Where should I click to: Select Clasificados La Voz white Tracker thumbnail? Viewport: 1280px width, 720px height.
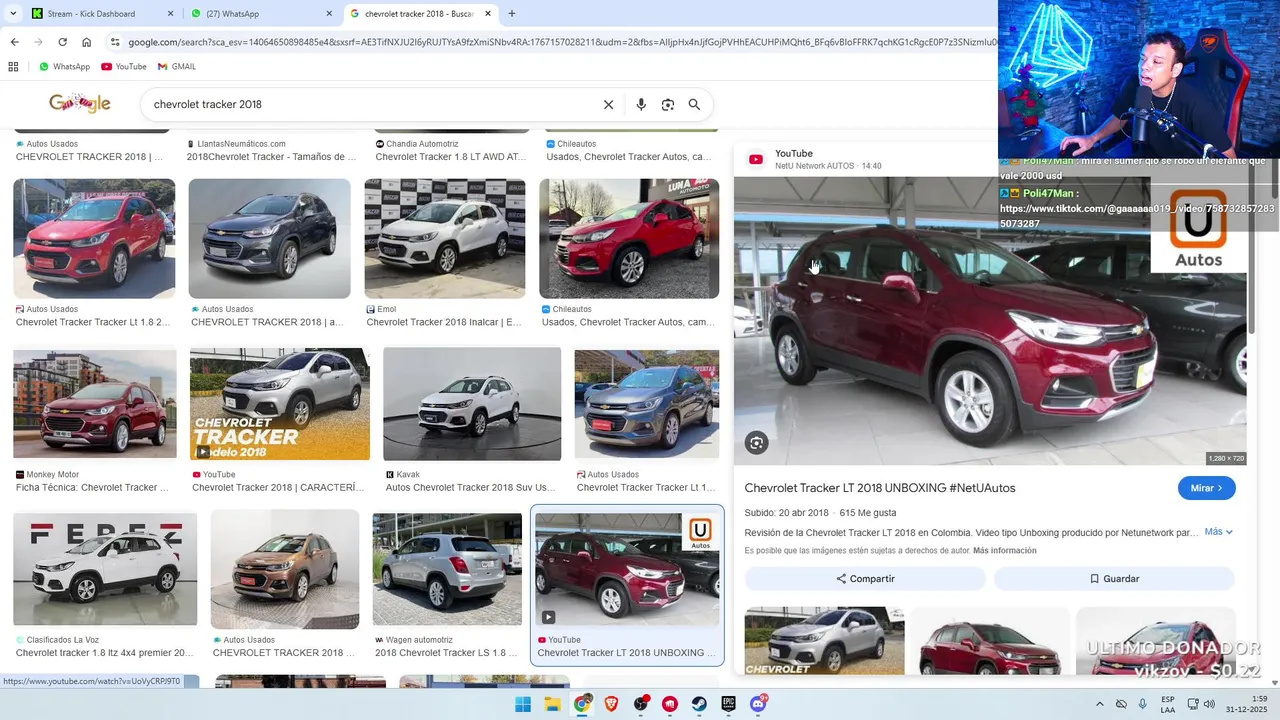[x=105, y=568]
